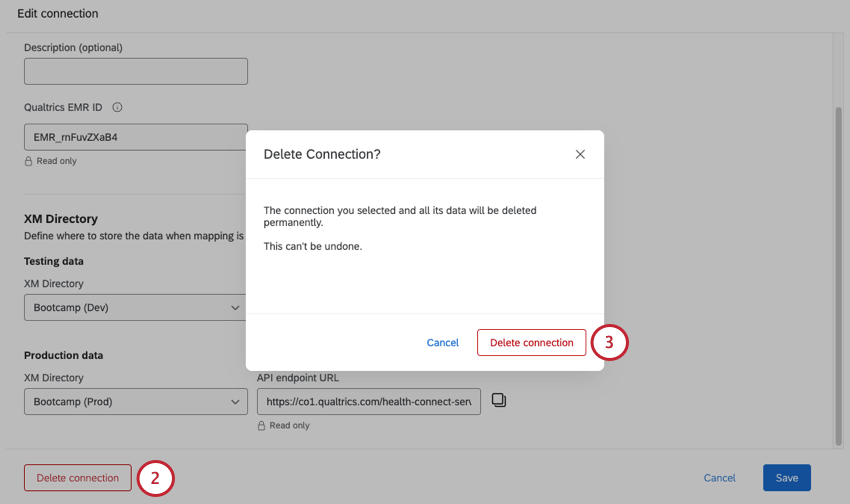Click the footer Delete connection button
The width and height of the screenshot is (850, 504).
pyautogui.click(x=77, y=478)
